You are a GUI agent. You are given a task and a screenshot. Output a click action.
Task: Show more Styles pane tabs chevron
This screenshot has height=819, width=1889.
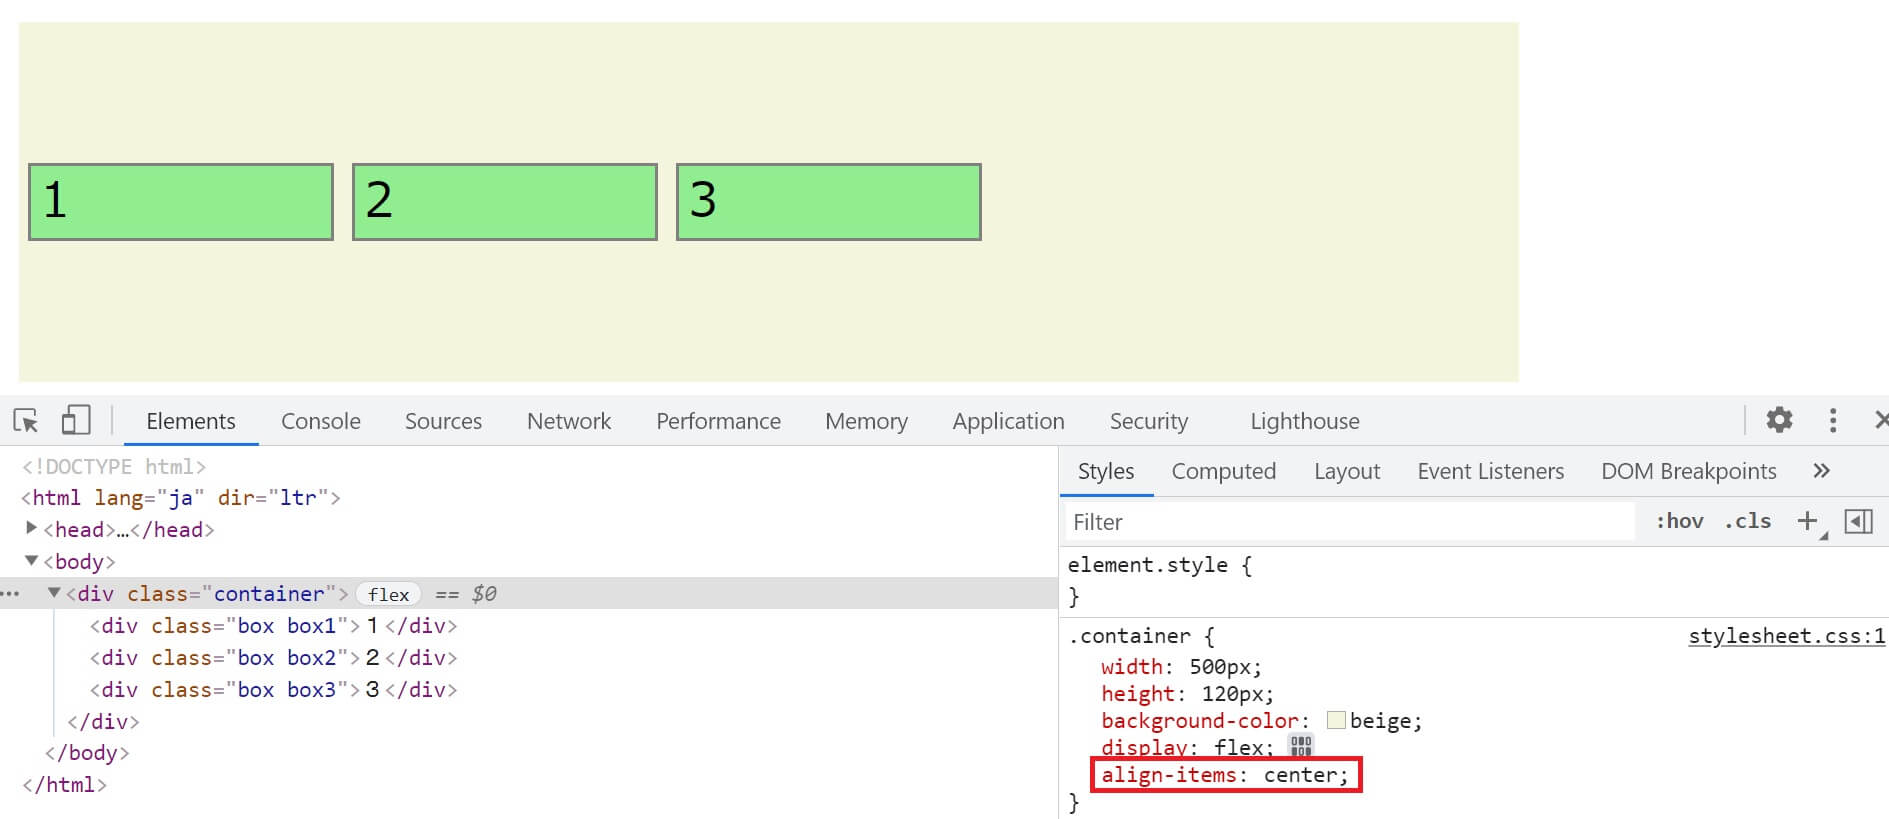coord(1821,471)
